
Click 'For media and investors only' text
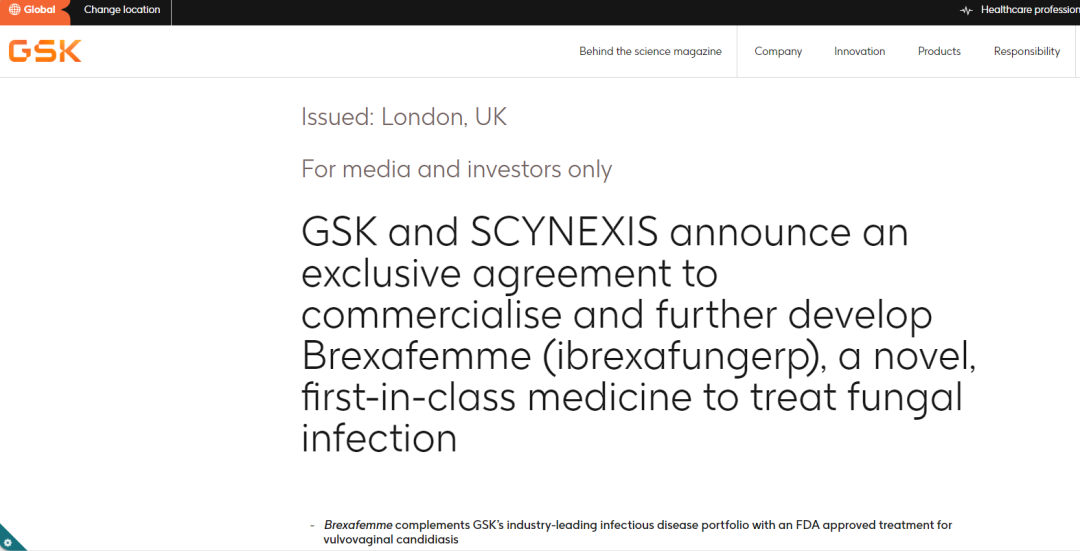point(456,169)
